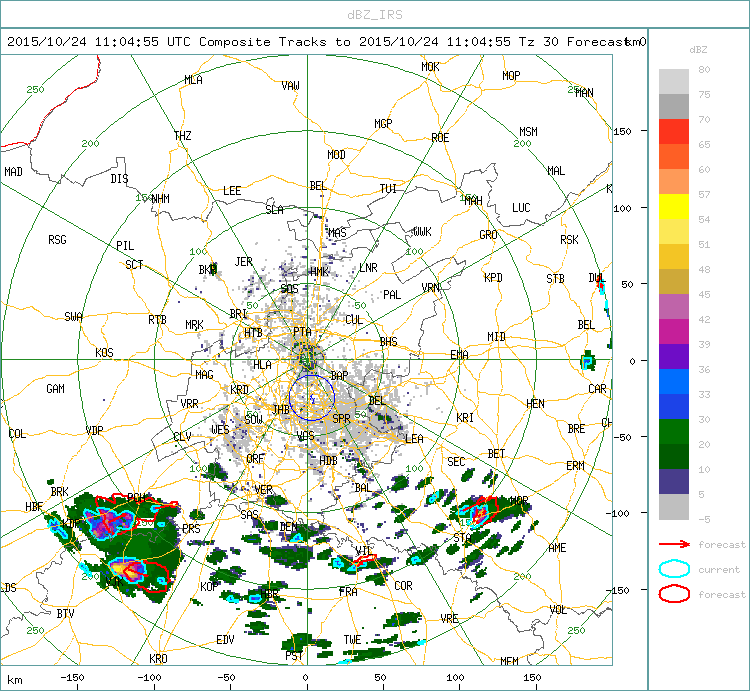Click the GAM station label
The height and width of the screenshot is (691, 750).
point(55,389)
